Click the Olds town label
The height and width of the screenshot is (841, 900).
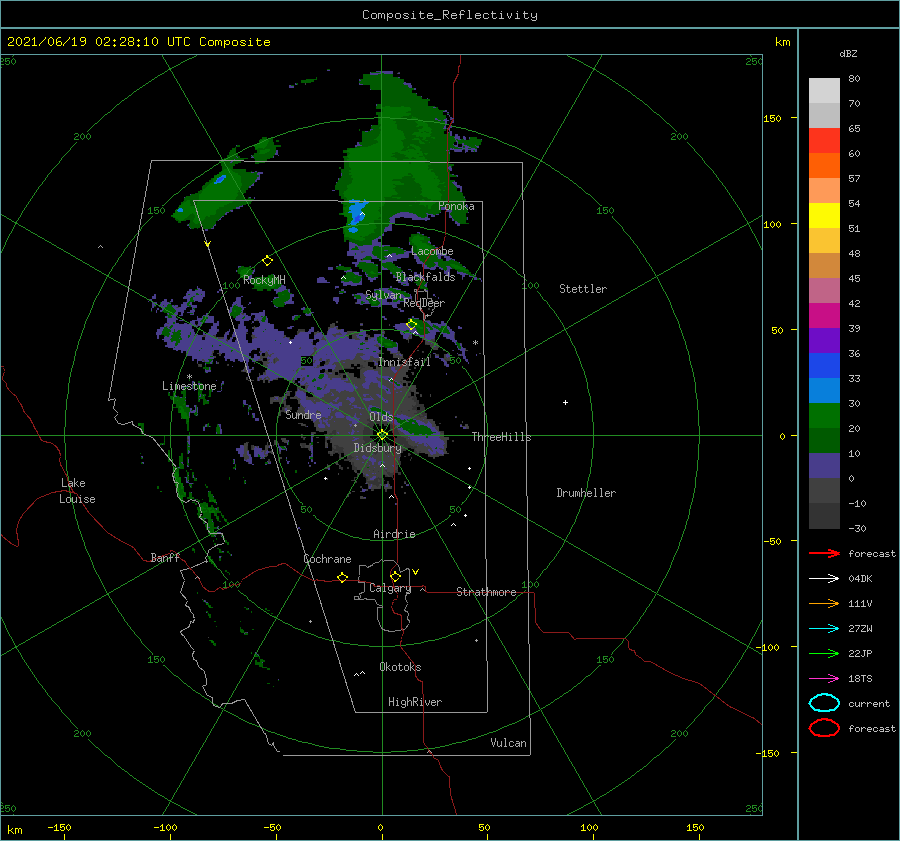pos(381,417)
